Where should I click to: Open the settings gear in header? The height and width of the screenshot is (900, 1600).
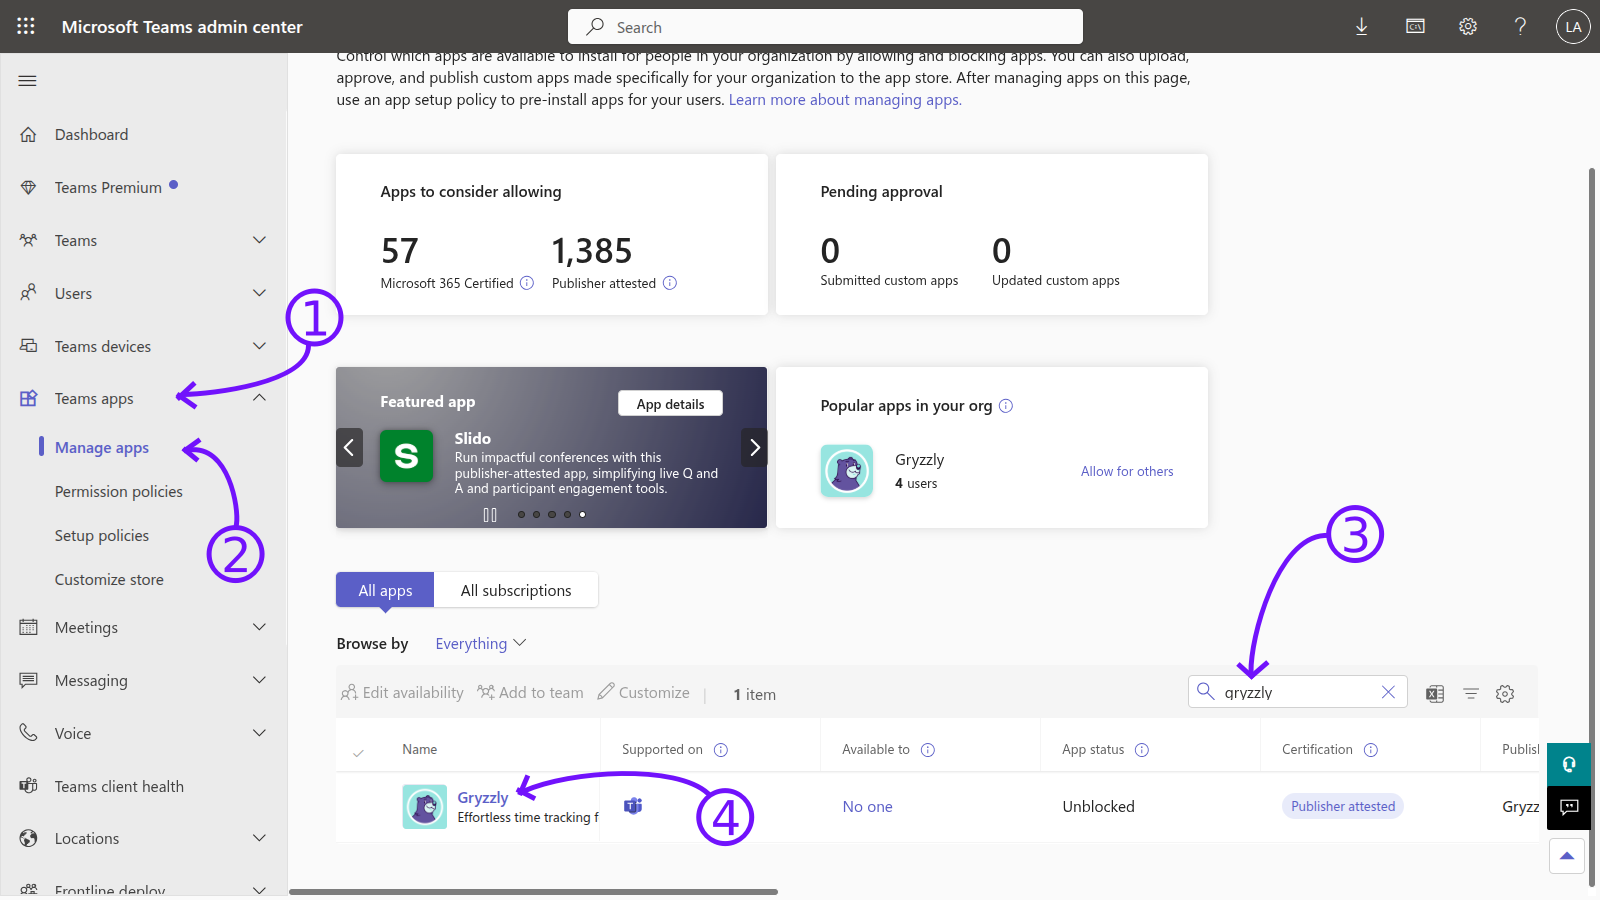[1468, 27]
